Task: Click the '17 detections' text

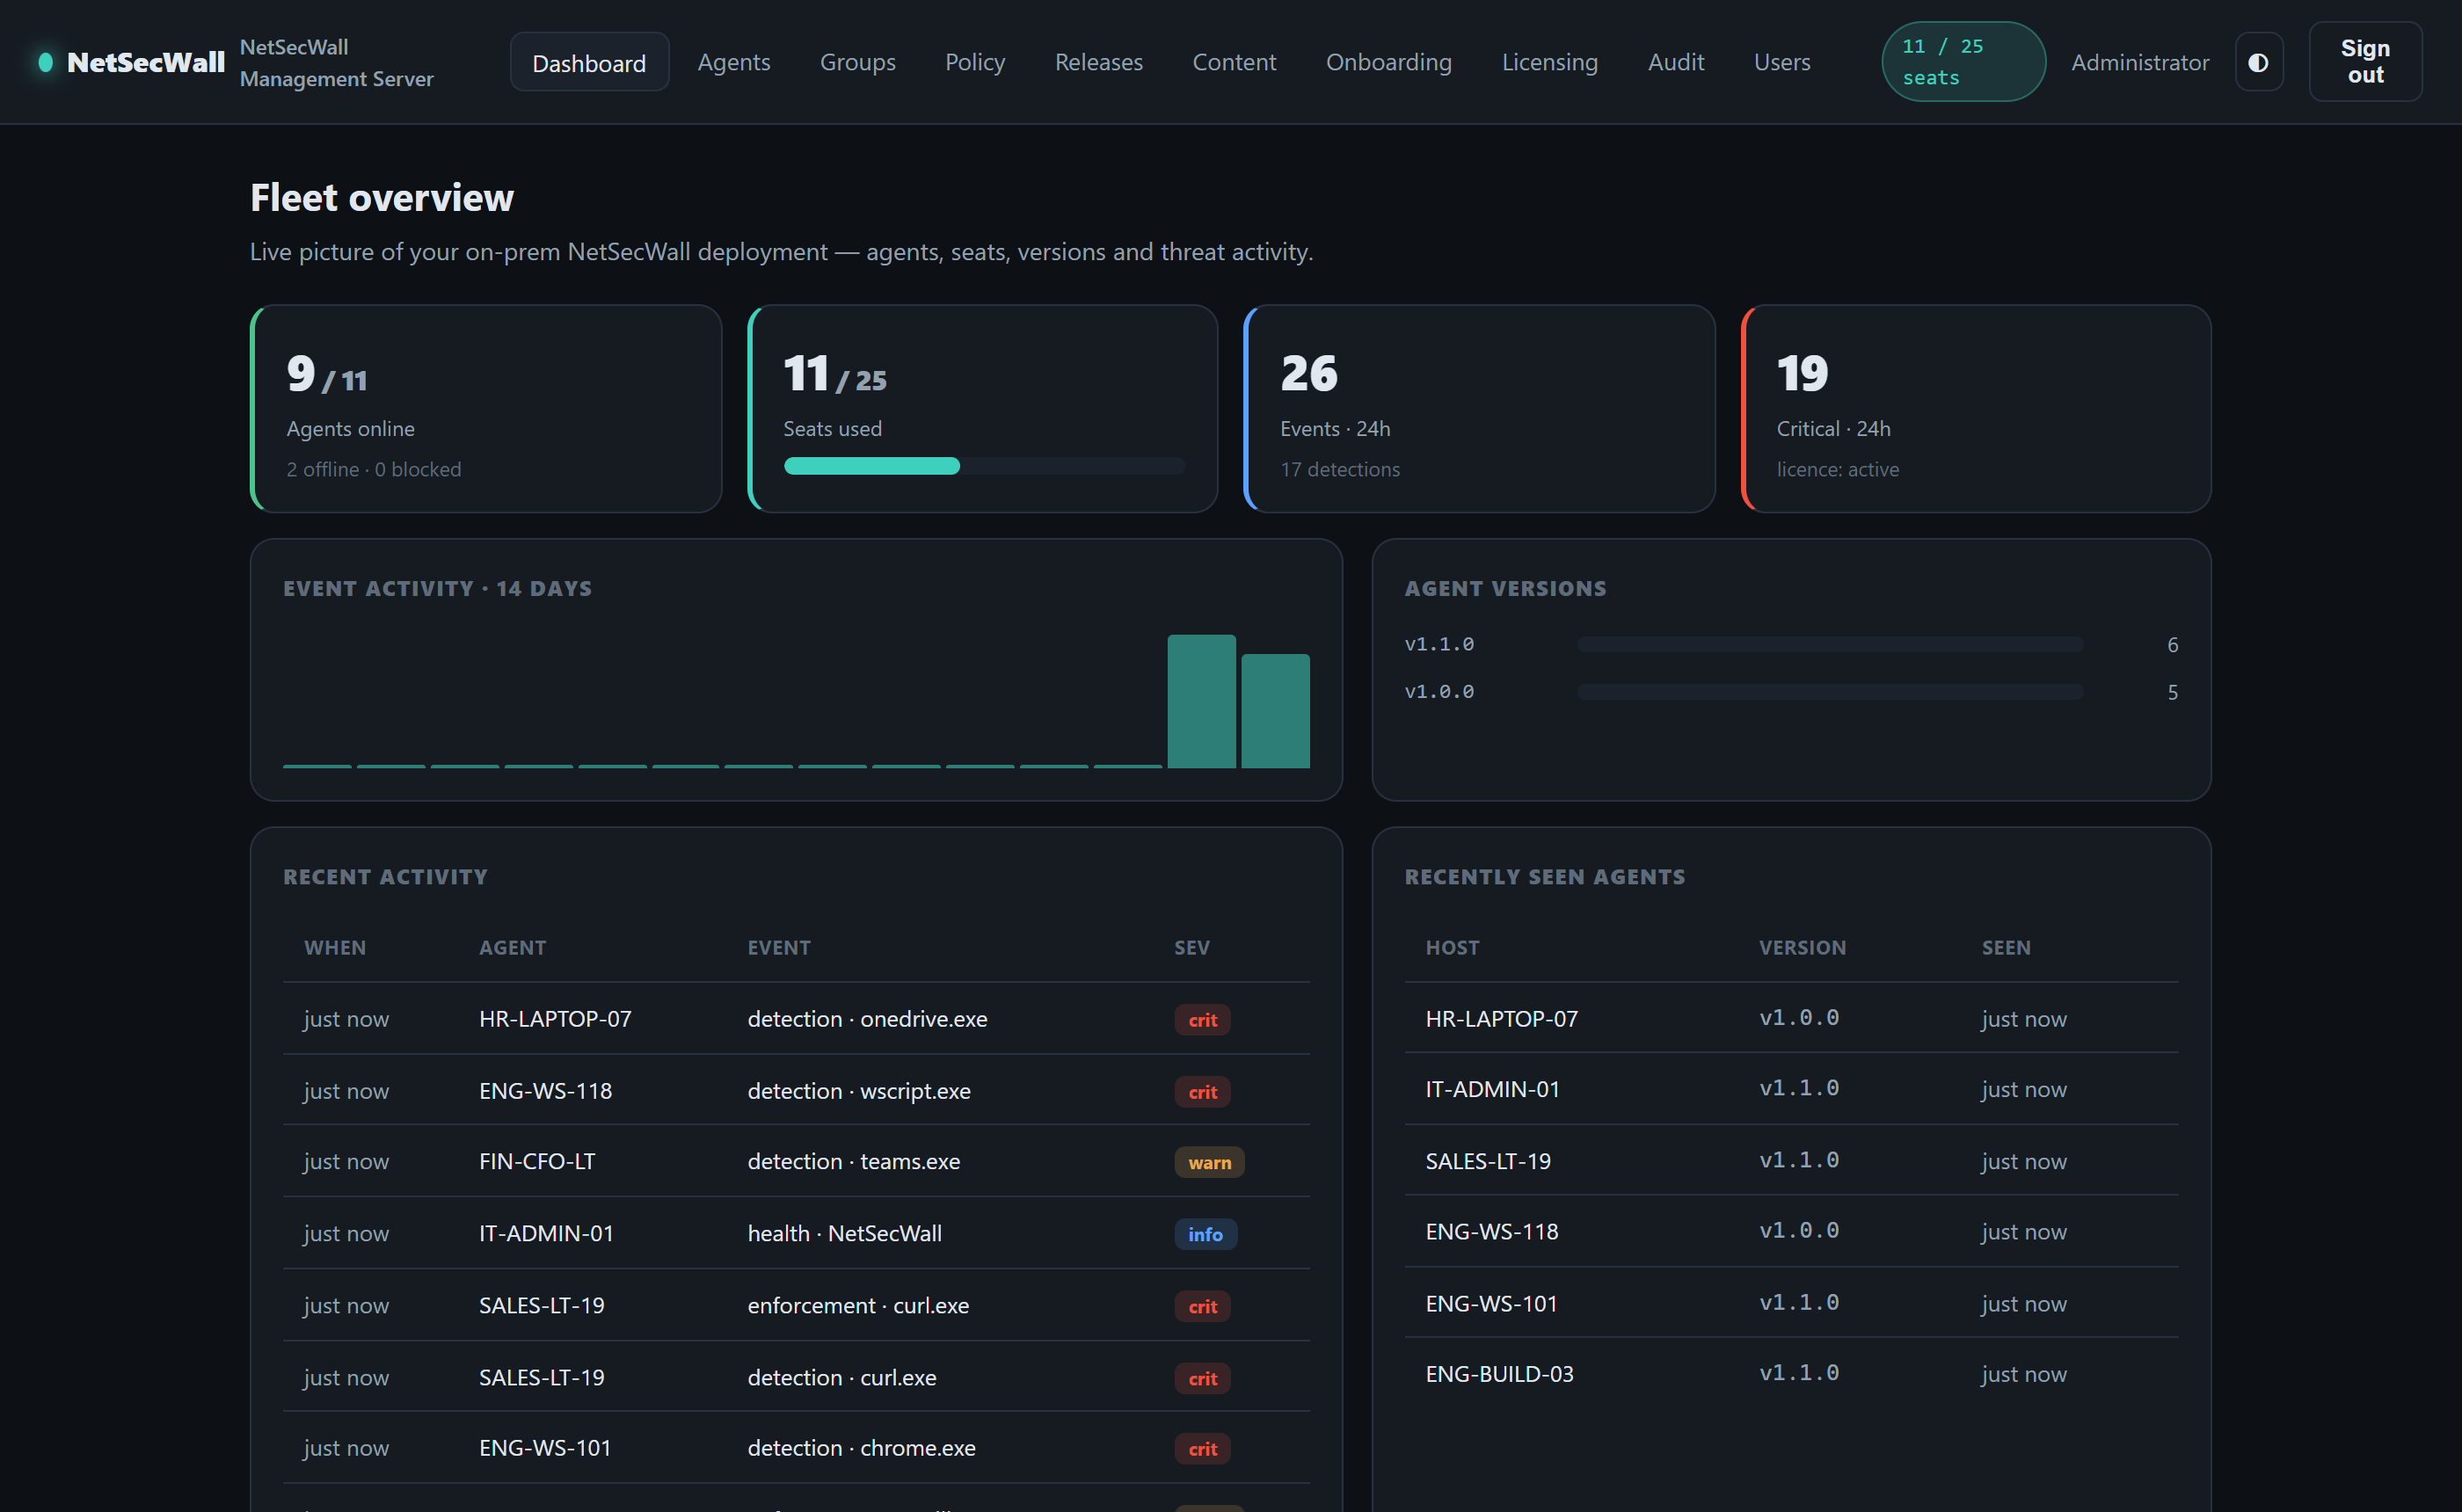Action: tap(1340, 469)
